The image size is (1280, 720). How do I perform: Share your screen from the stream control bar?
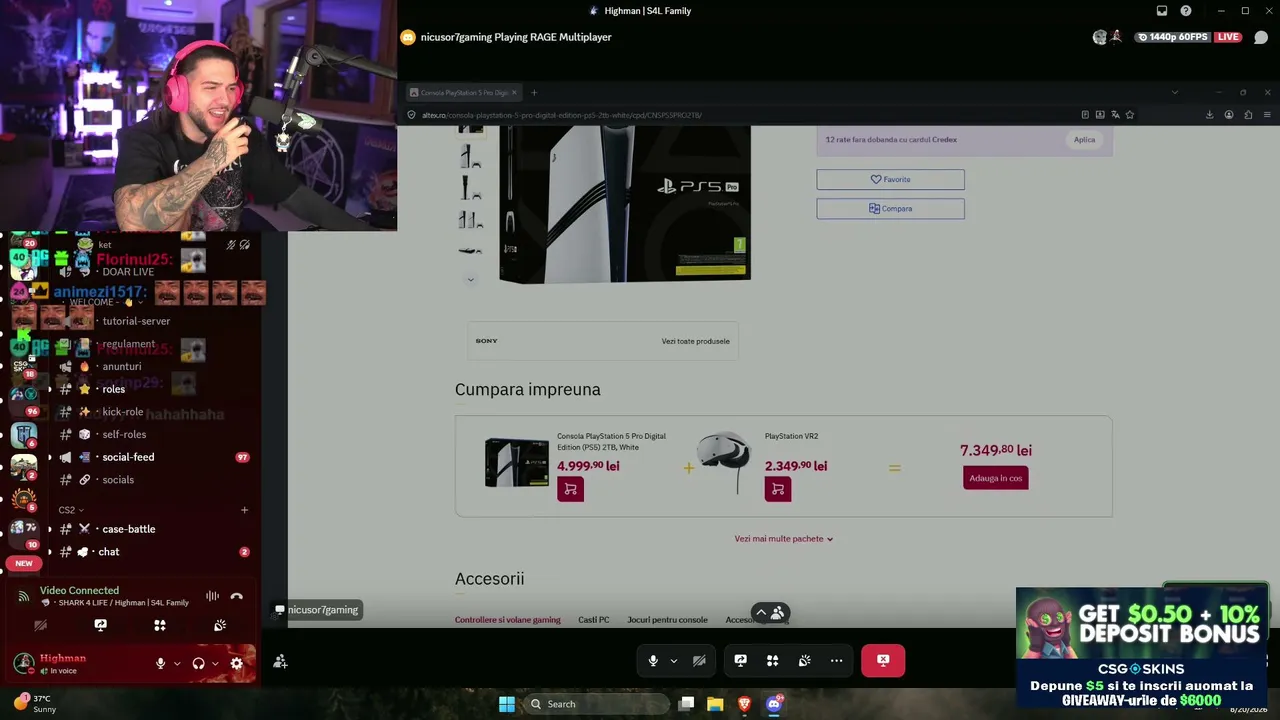[740, 660]
